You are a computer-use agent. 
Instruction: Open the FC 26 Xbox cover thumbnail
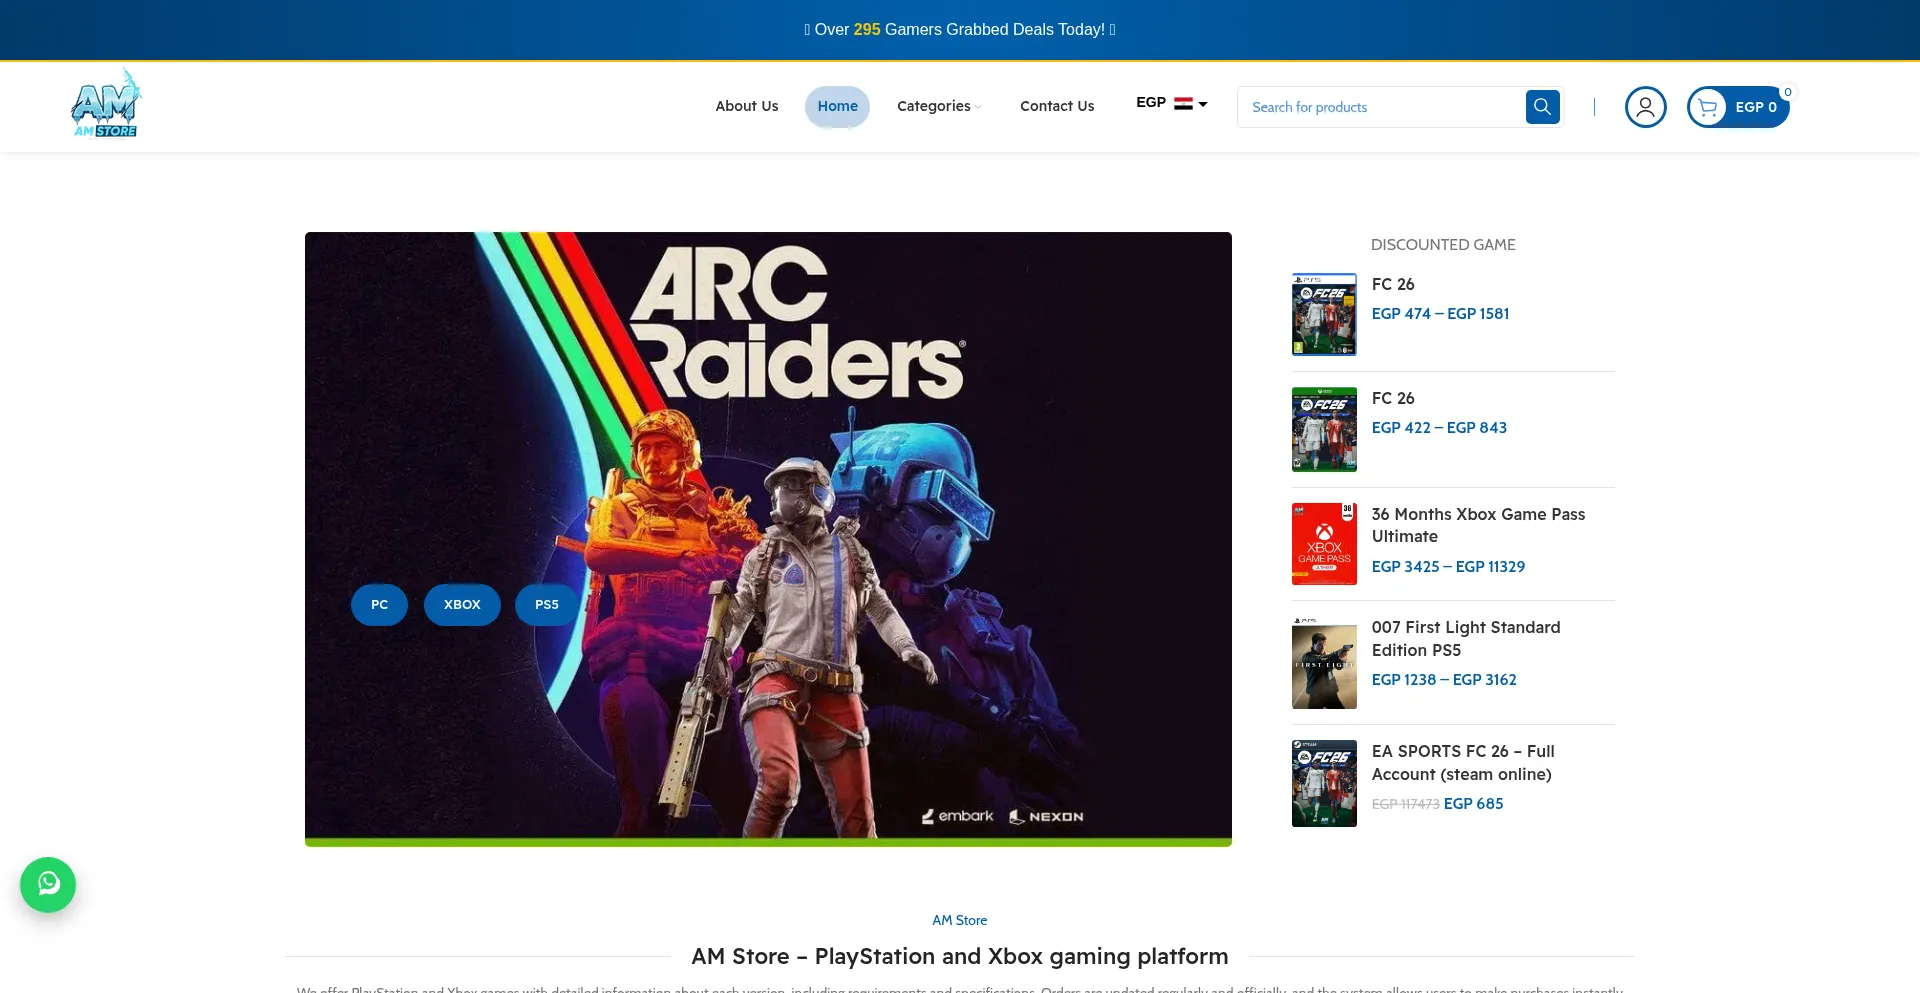[1324, 429]
